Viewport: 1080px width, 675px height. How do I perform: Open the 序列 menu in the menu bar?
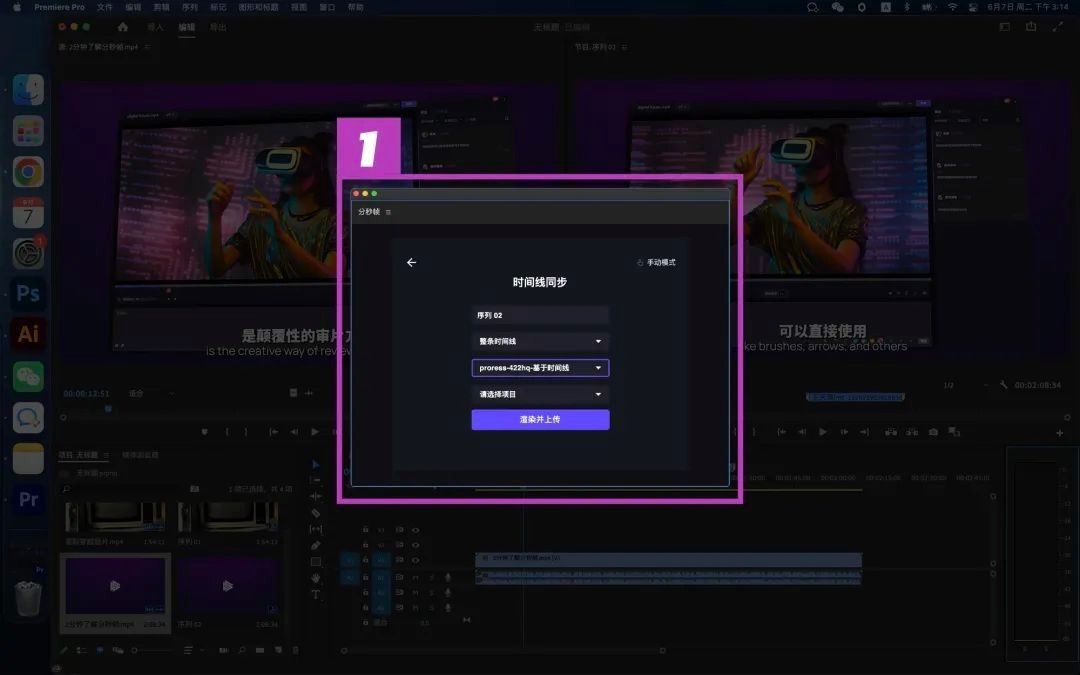point(189,7)
